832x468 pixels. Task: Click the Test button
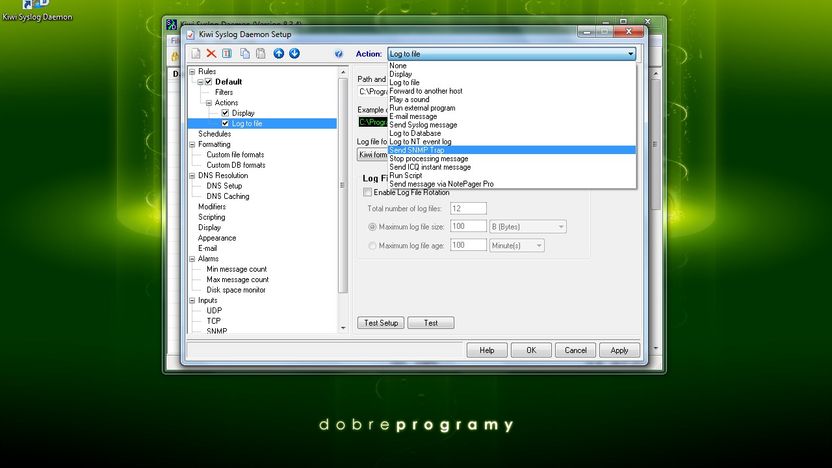[x=431, y=323]
